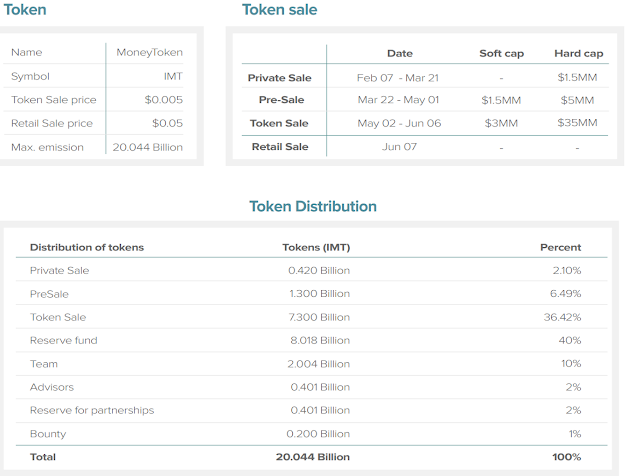
Task: Click Reserve for partnerships' '0.401 Billion' amount
Action: (x=320, y=410)
